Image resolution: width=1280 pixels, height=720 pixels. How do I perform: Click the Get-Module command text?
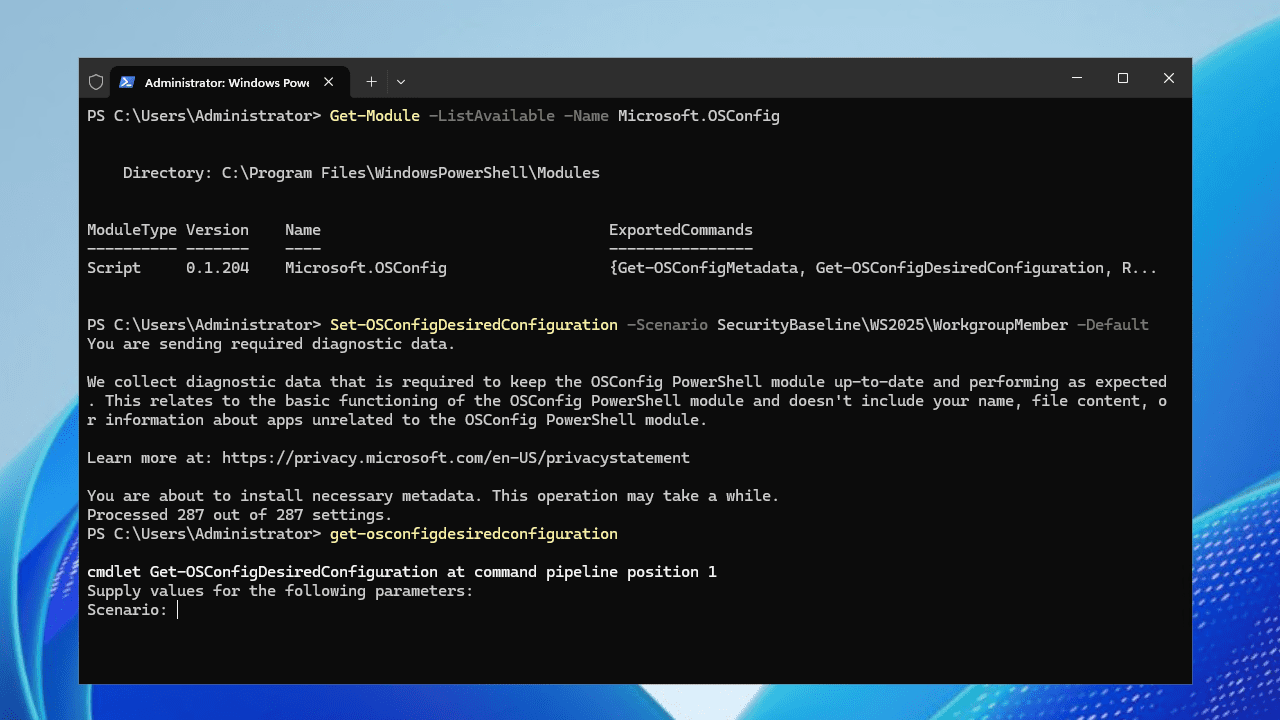point(375,116)
